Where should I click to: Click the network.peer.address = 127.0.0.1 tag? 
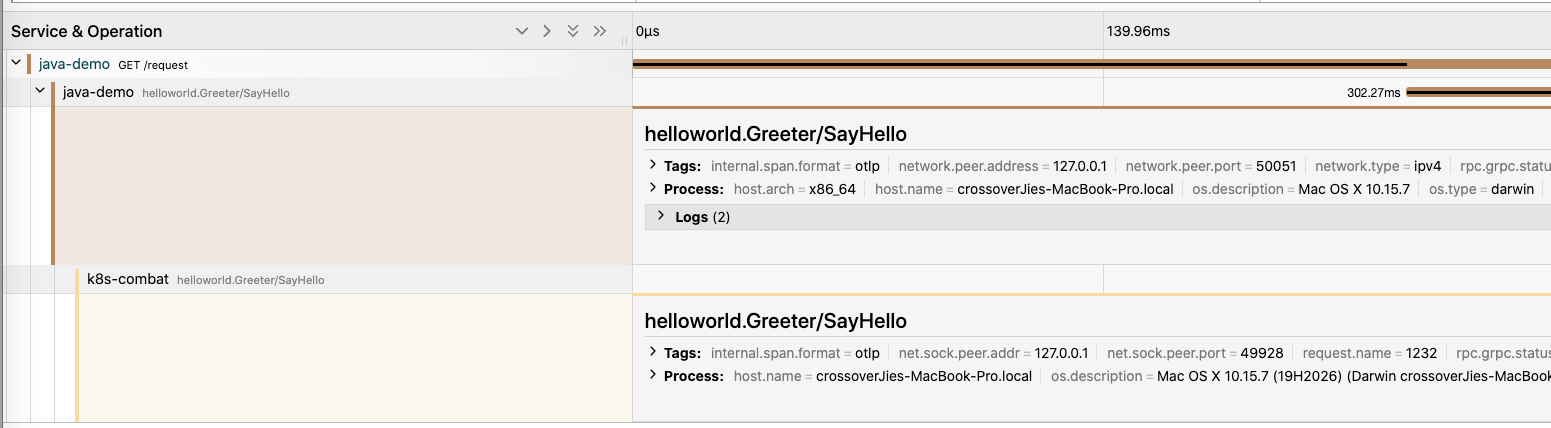[x=1003, y=165]
